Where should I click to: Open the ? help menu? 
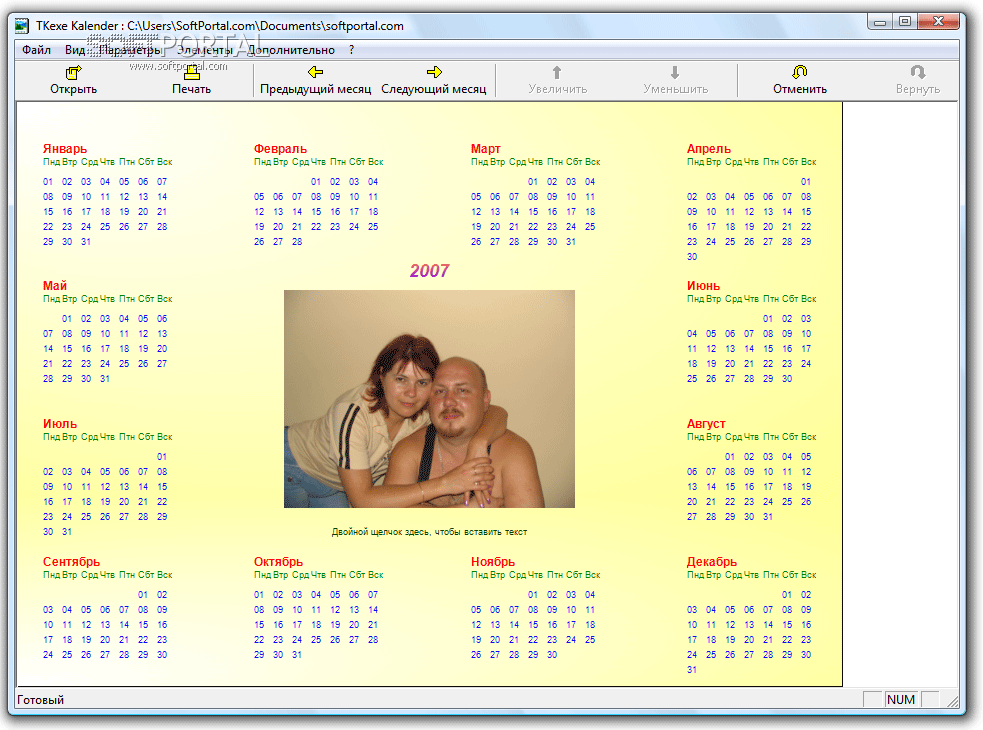pos(351,50)
